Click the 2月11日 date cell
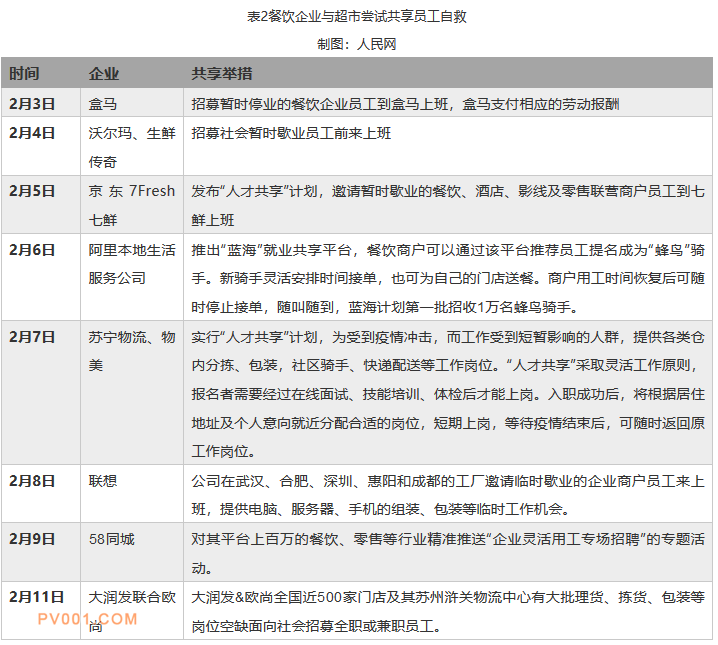This screenshot has height=645, width=718. (x=36, y=597)
